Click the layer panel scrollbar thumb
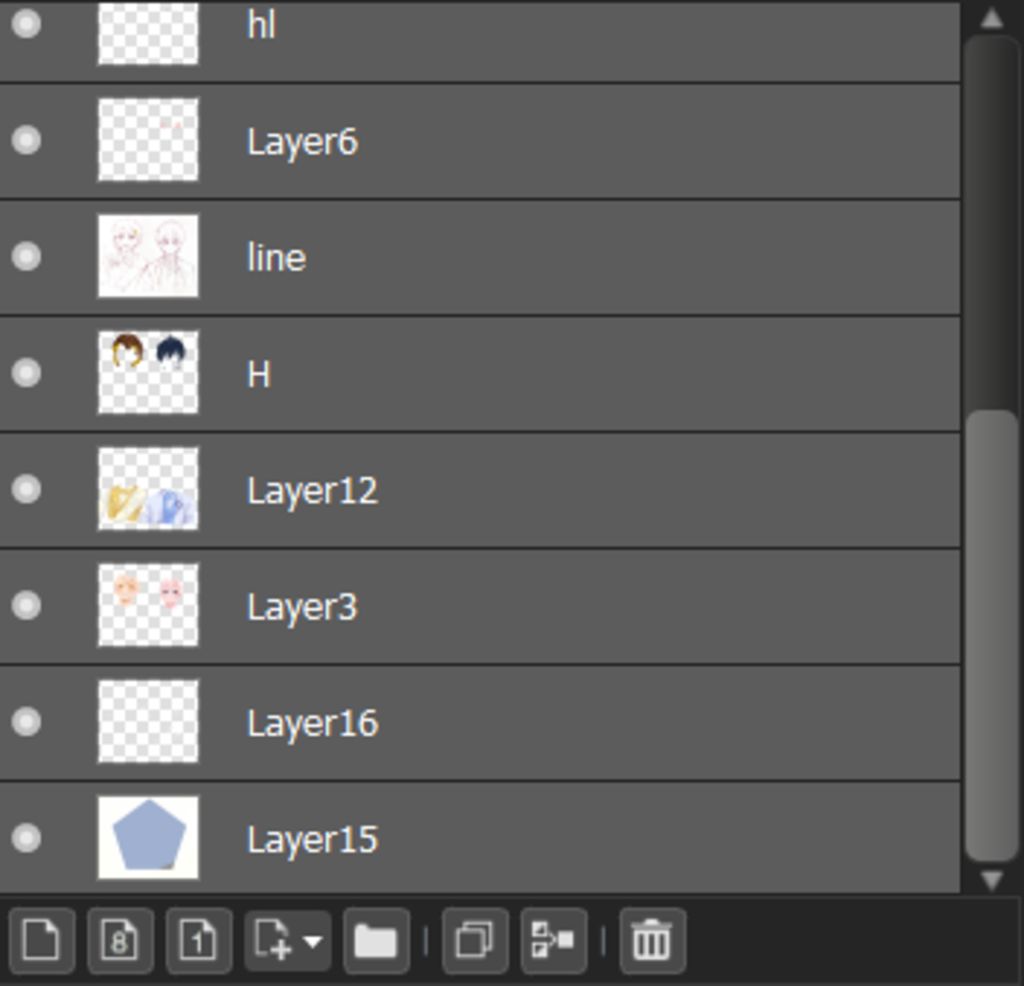 coord(990,635)
